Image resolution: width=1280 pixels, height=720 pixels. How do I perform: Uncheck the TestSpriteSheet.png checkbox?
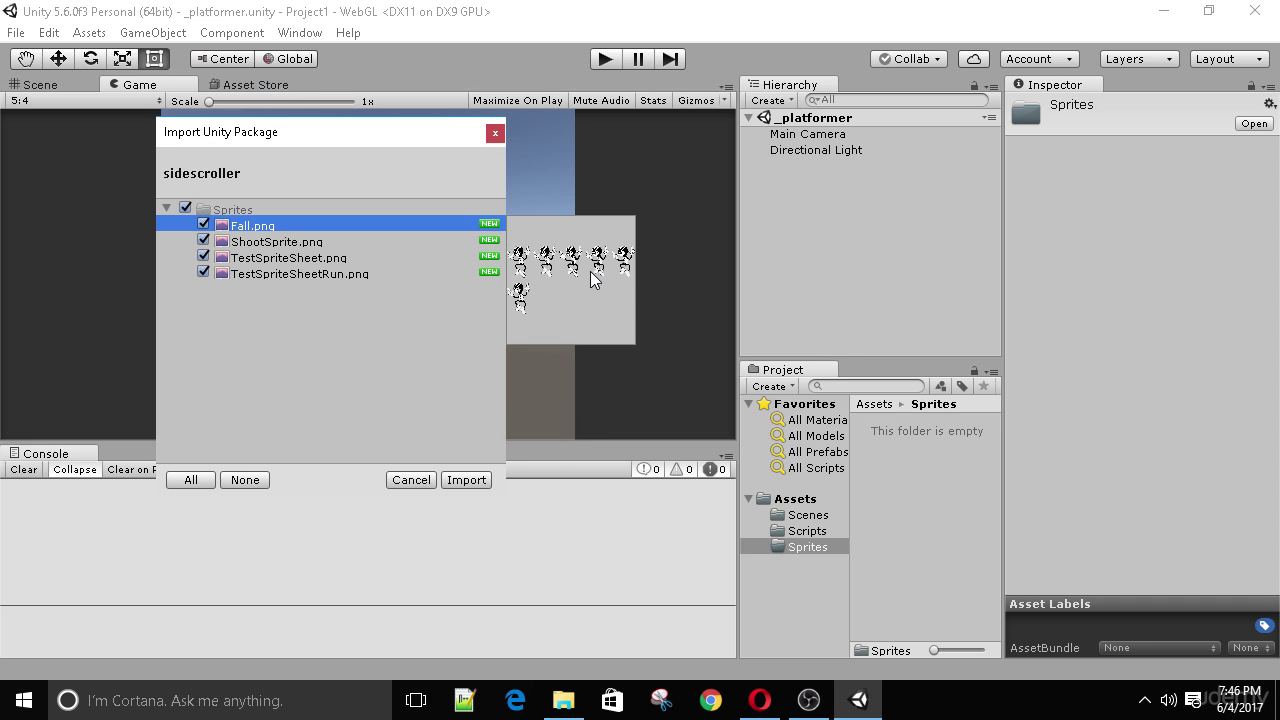[x=204, y=256]
